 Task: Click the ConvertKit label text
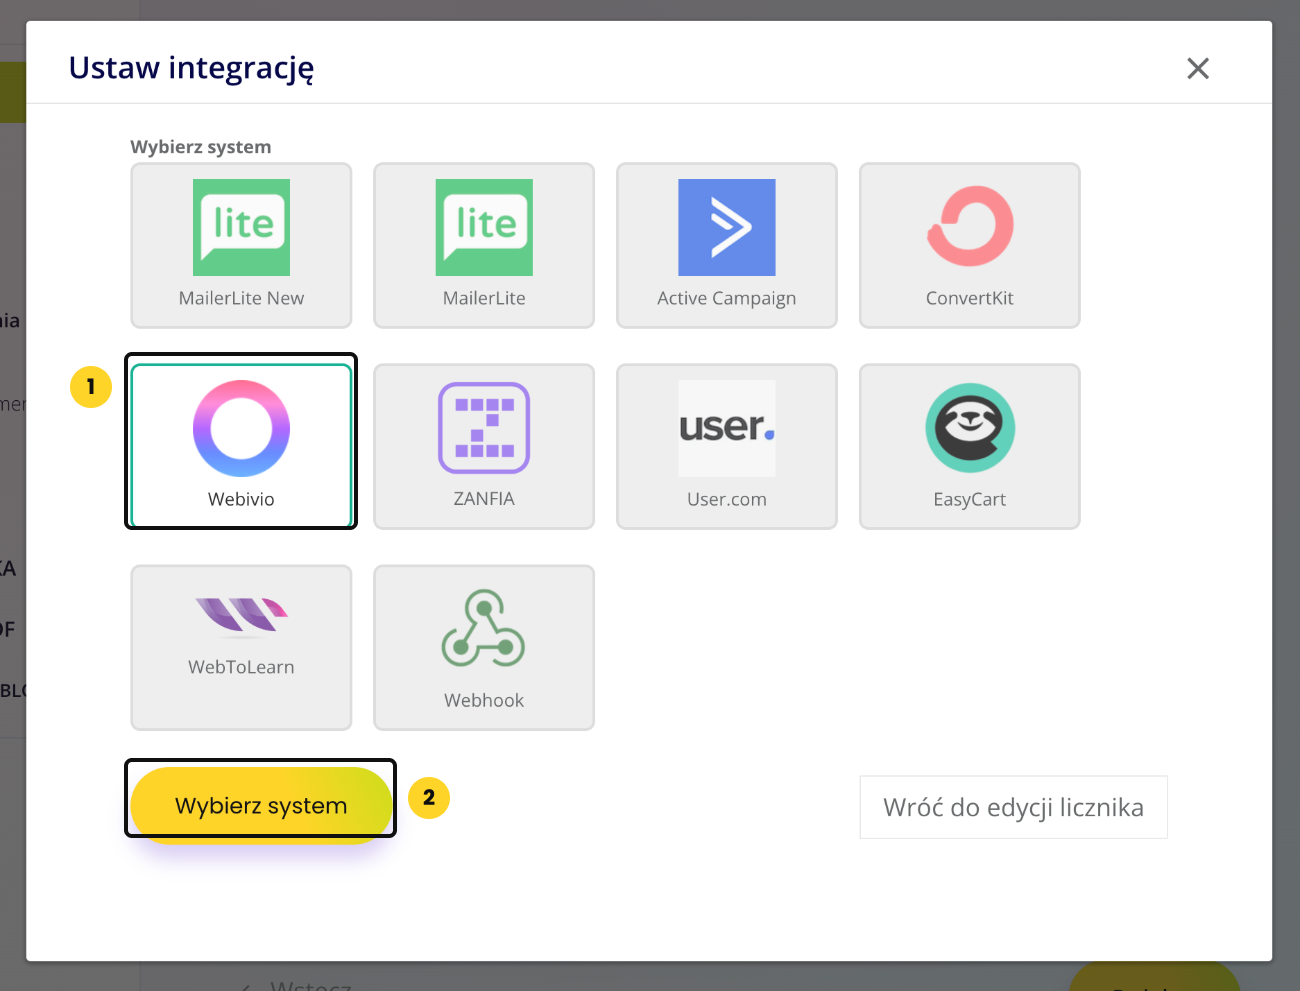tap(970, 298)
